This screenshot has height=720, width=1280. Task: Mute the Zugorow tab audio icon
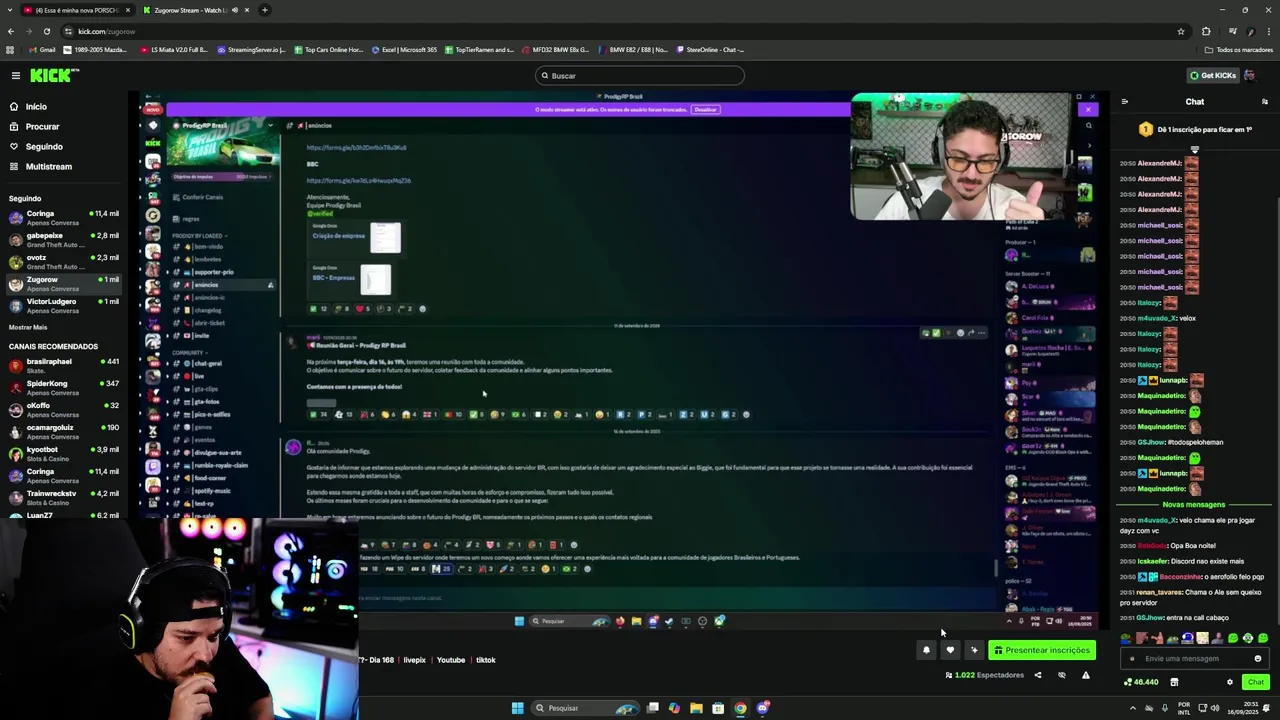235,10
